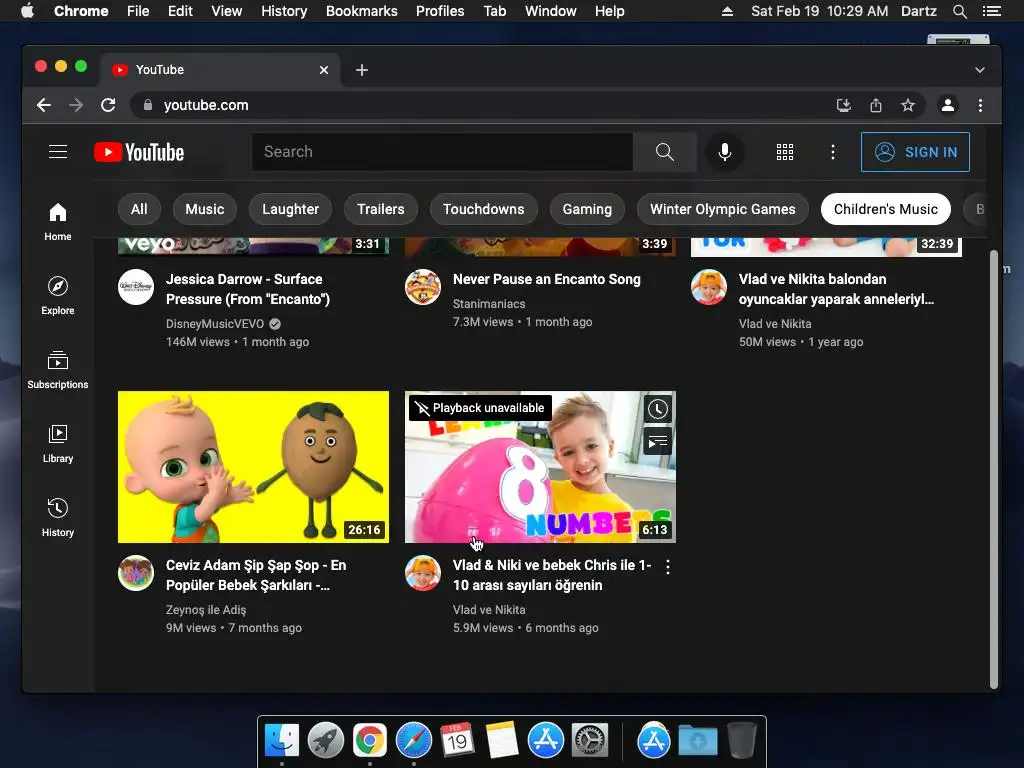This screenshot has width=1024, height=768.
Task: Select the Children's Music chip
Action: (x=886, y=209)
